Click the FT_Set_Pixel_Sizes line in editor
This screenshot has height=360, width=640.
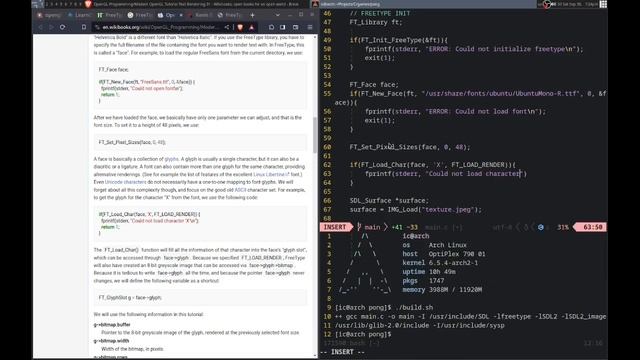[x=410, y=147]
